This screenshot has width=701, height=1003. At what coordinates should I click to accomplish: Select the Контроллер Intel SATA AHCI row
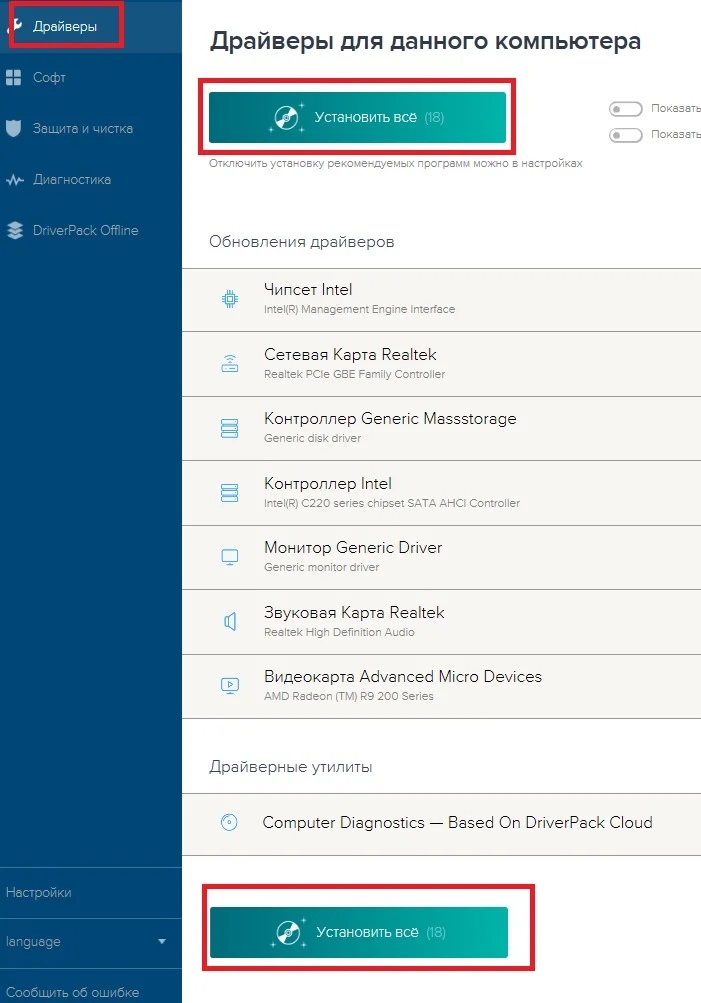click(441, 493)
